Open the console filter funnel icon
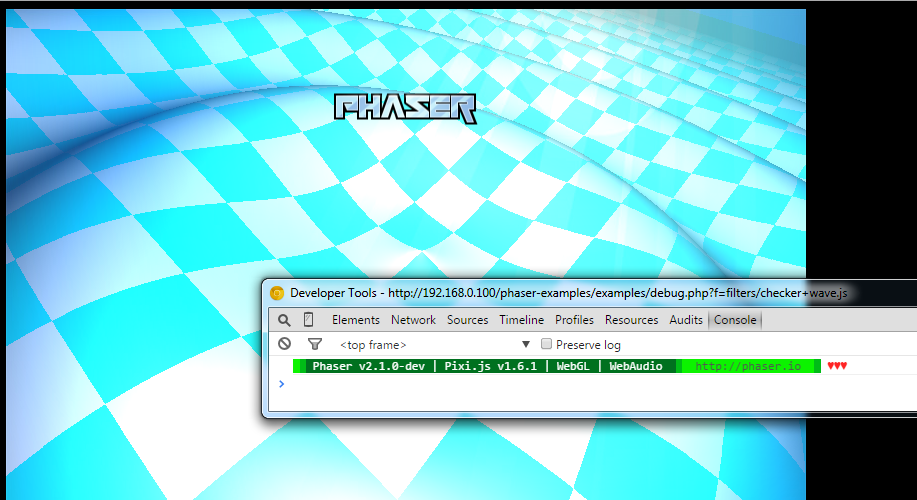 315,344
